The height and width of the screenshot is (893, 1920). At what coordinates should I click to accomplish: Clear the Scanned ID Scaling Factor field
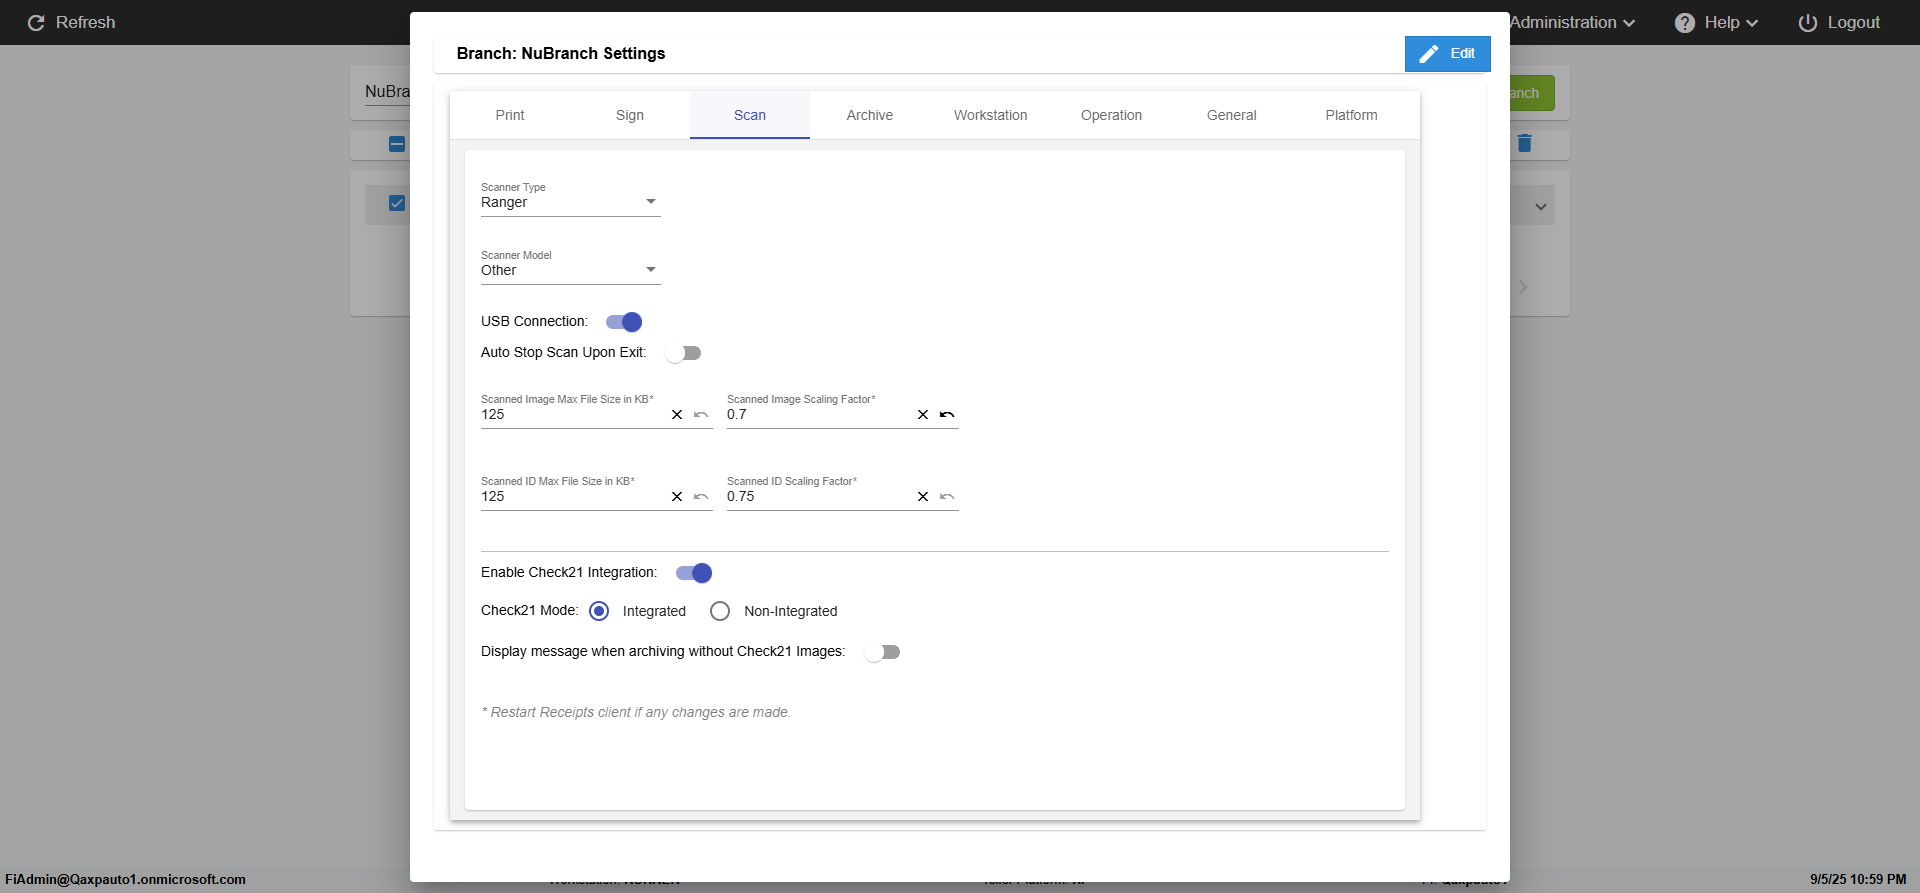pos(923,497)
